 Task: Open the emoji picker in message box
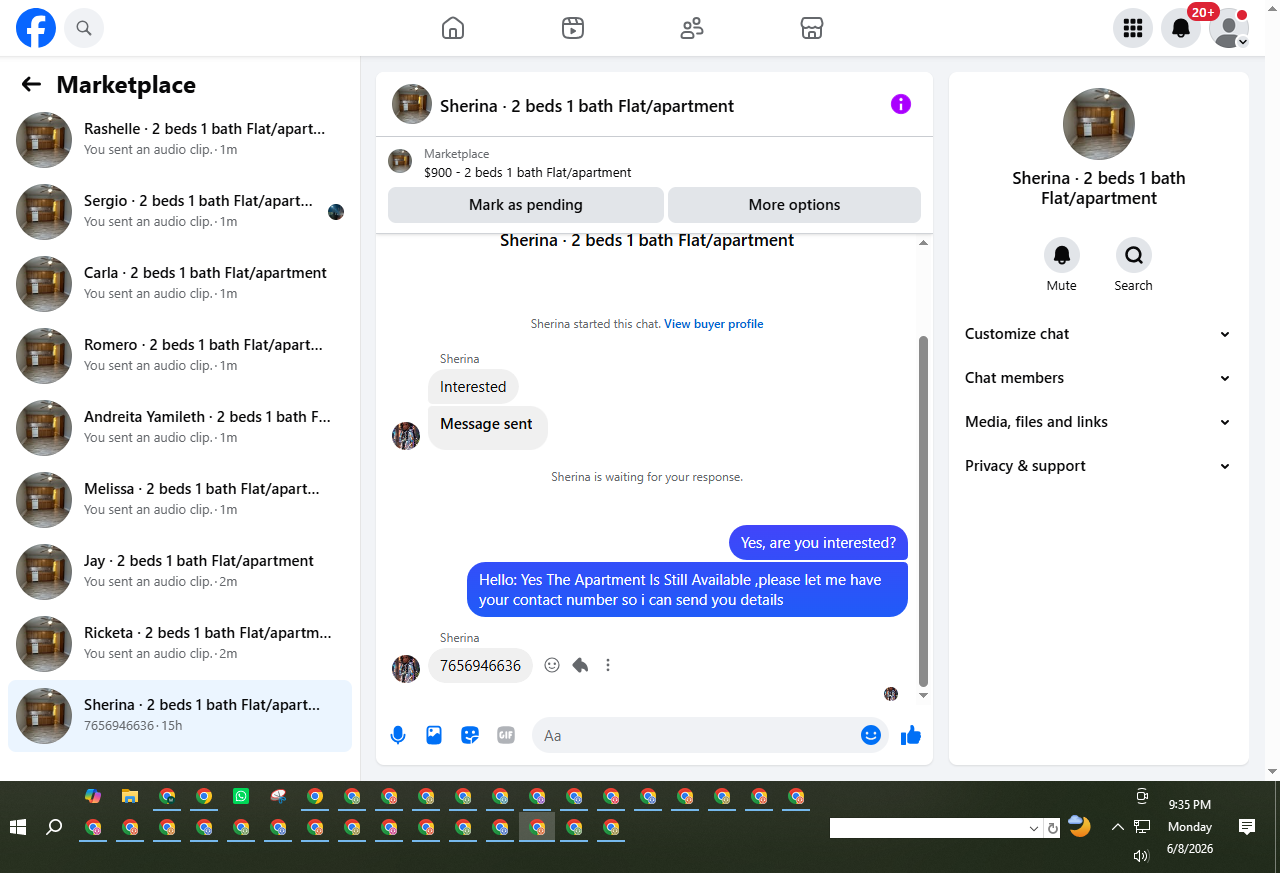click(x=871, y=736)
